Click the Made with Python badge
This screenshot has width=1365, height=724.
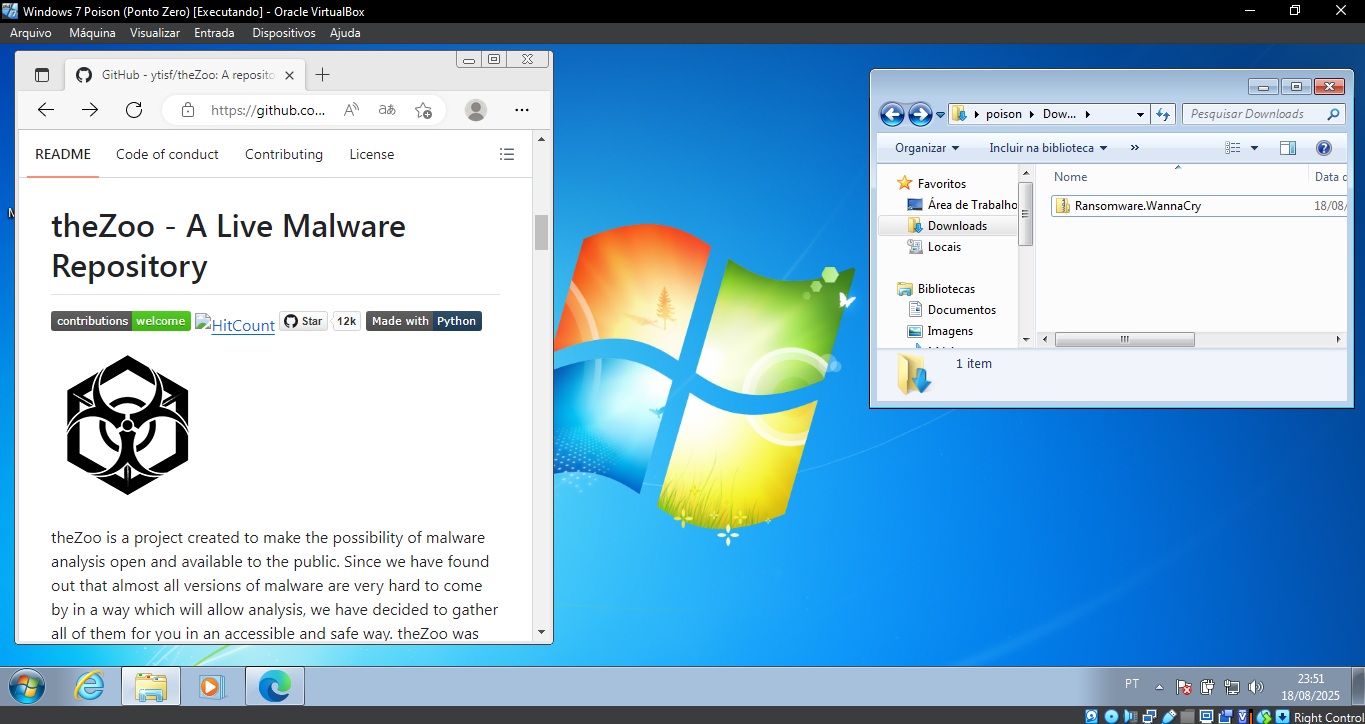(424, 321)
